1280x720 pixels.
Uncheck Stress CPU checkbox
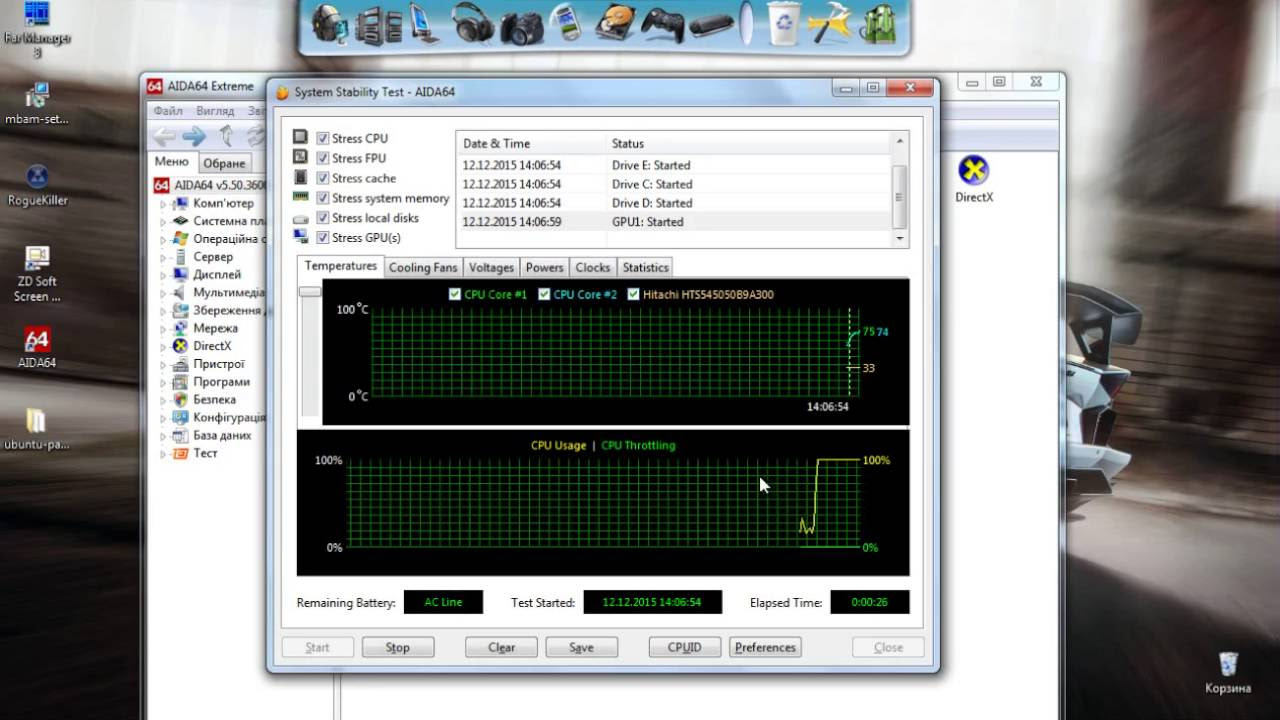(x=323, y=139)
